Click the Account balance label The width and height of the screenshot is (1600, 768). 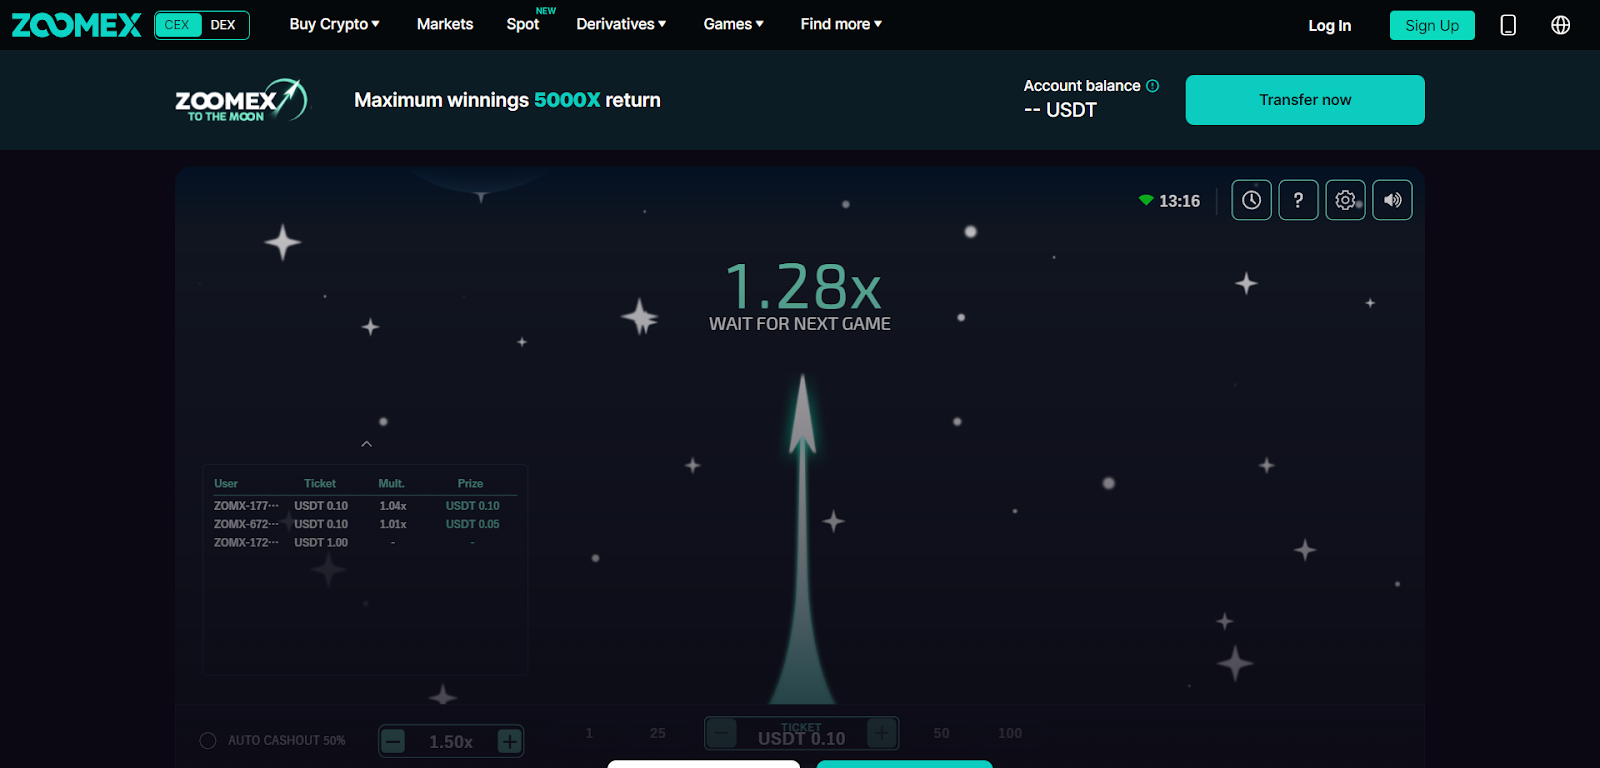point(1082,86)
